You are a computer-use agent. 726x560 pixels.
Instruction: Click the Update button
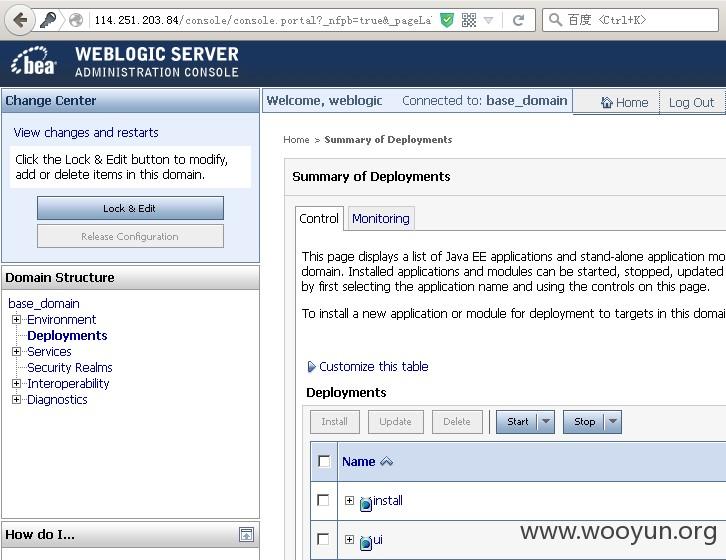coord(395,422)
